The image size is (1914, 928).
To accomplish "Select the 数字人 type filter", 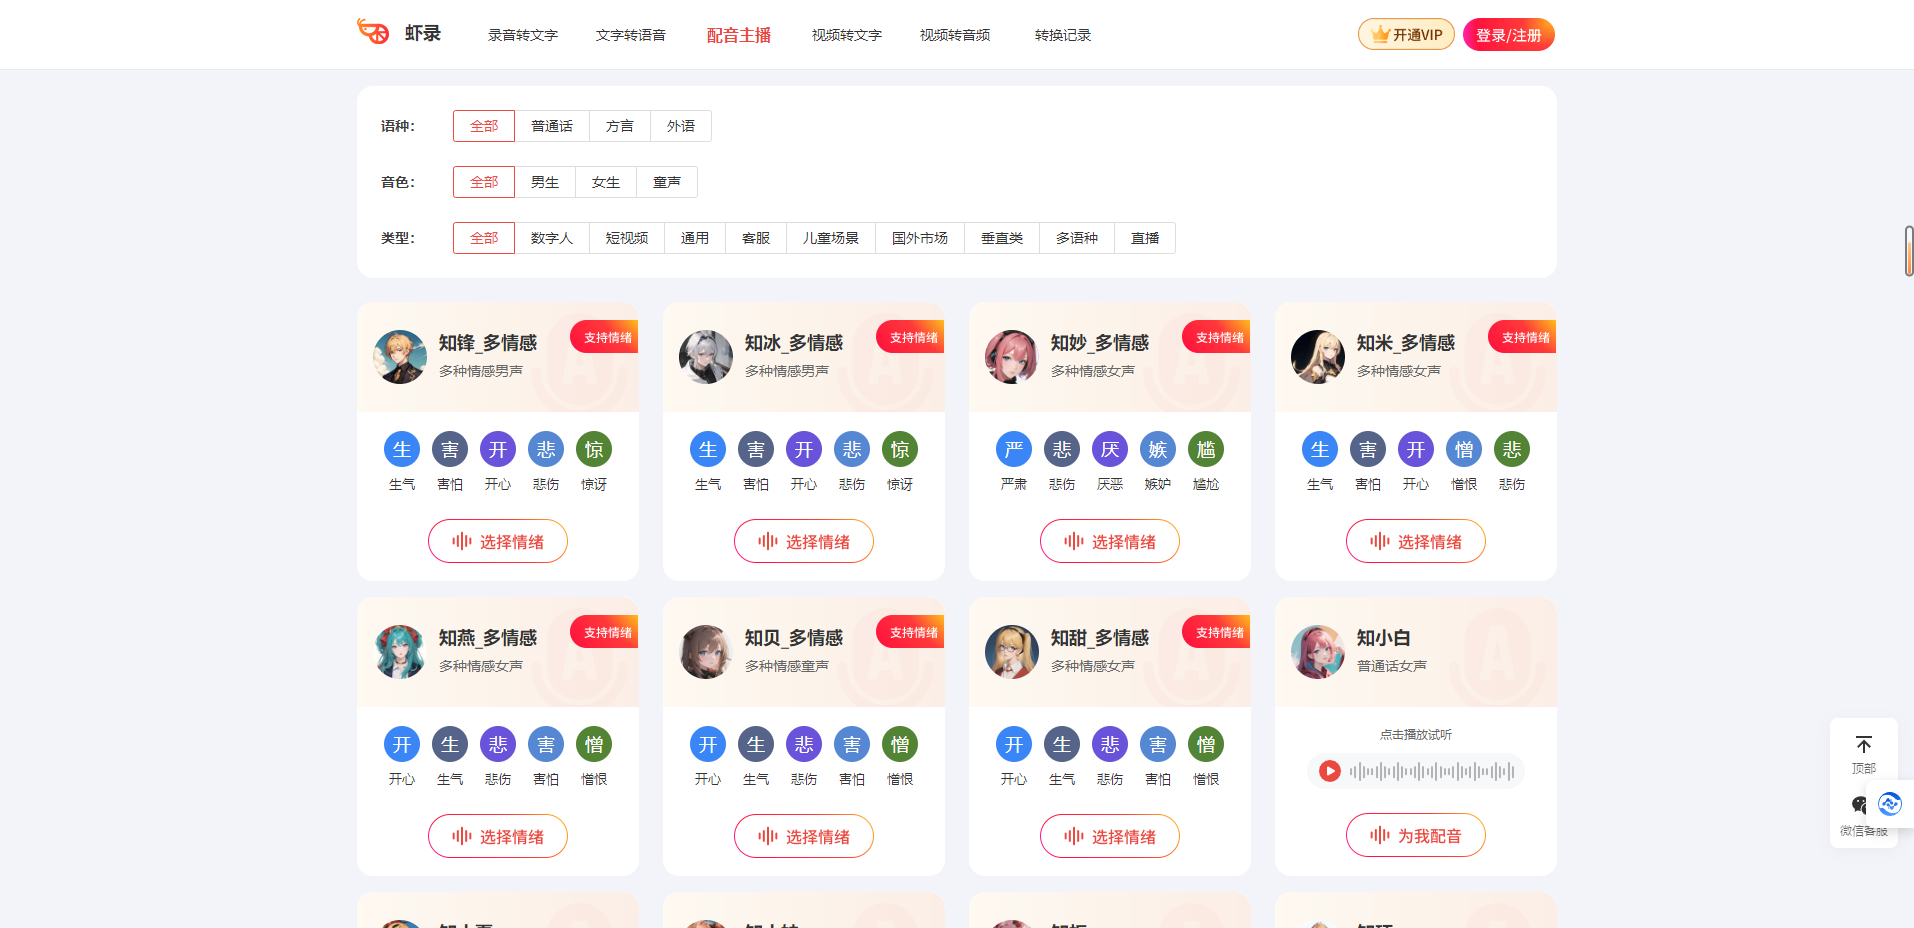I will [x=552, y=238].
